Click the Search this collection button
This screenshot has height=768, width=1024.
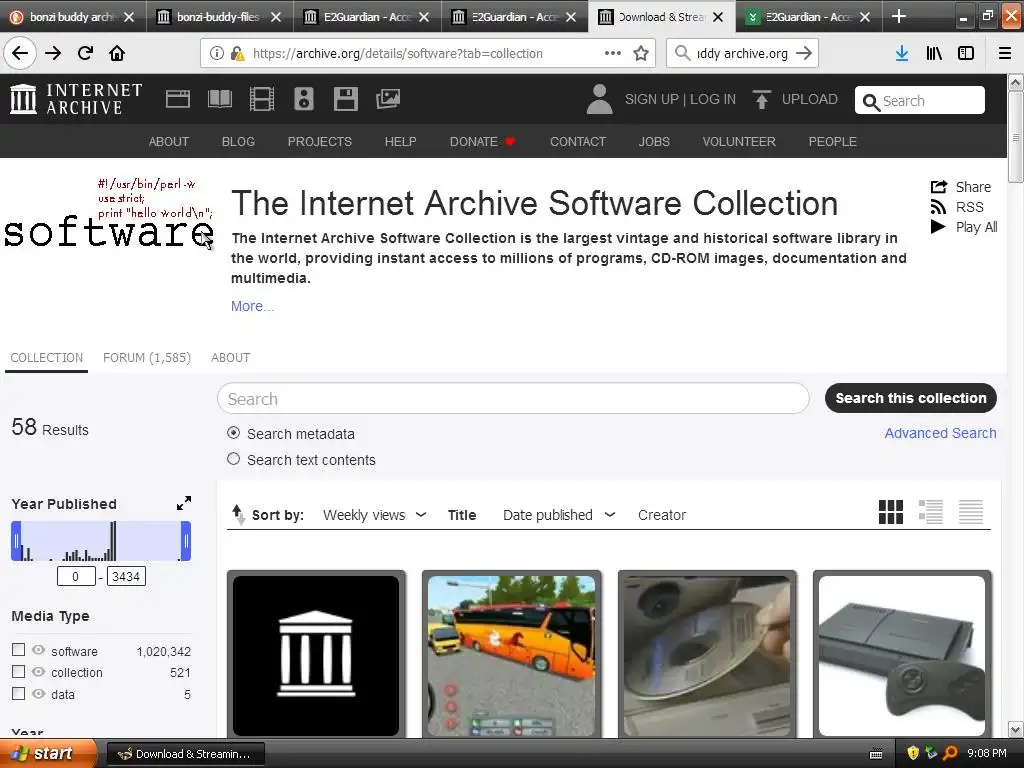(911, 398)
